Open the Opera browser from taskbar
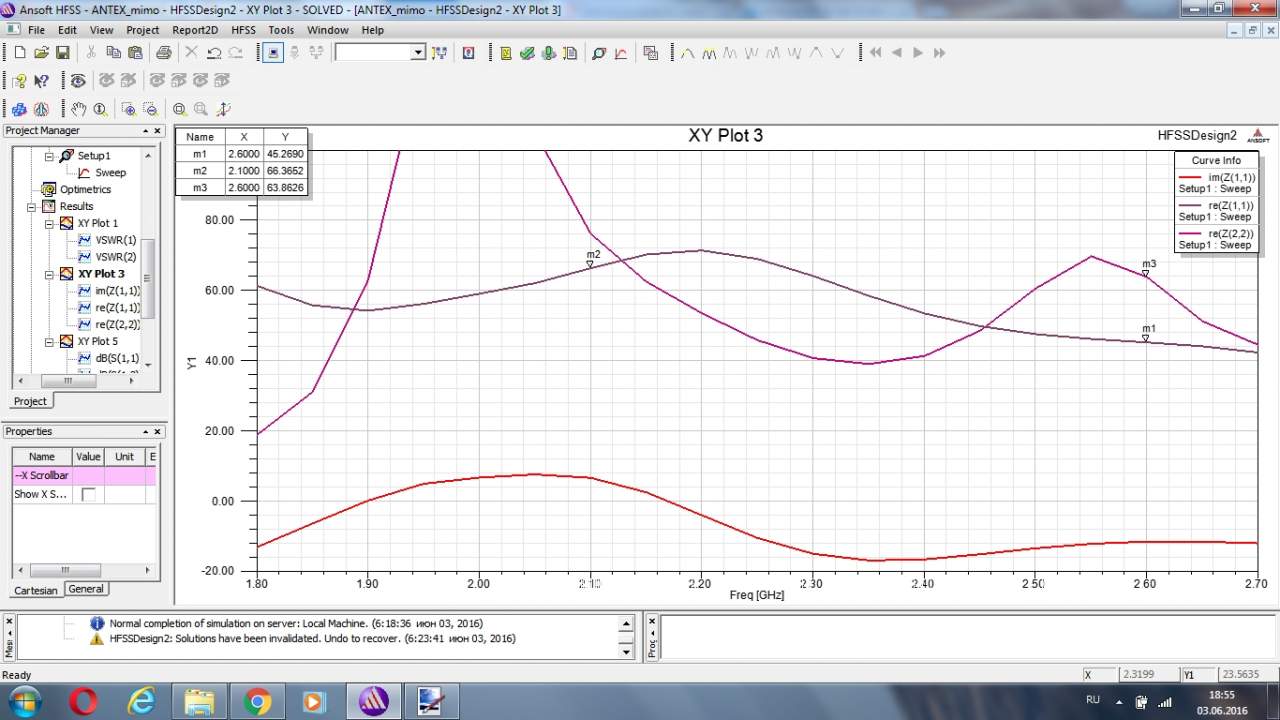Image resolution: width=1280 pixels, height=720 pixels. [x=83, y=702]
